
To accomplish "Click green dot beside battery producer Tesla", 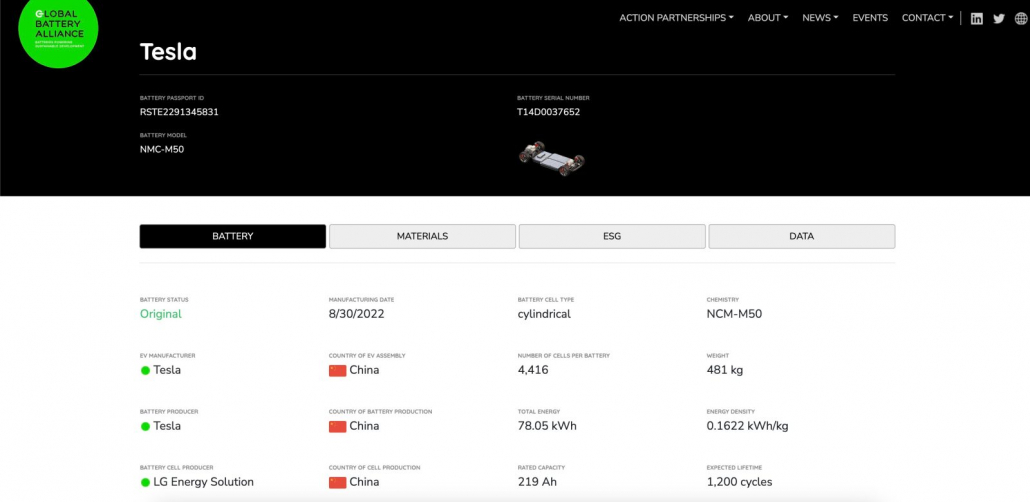I will (145, 426).
